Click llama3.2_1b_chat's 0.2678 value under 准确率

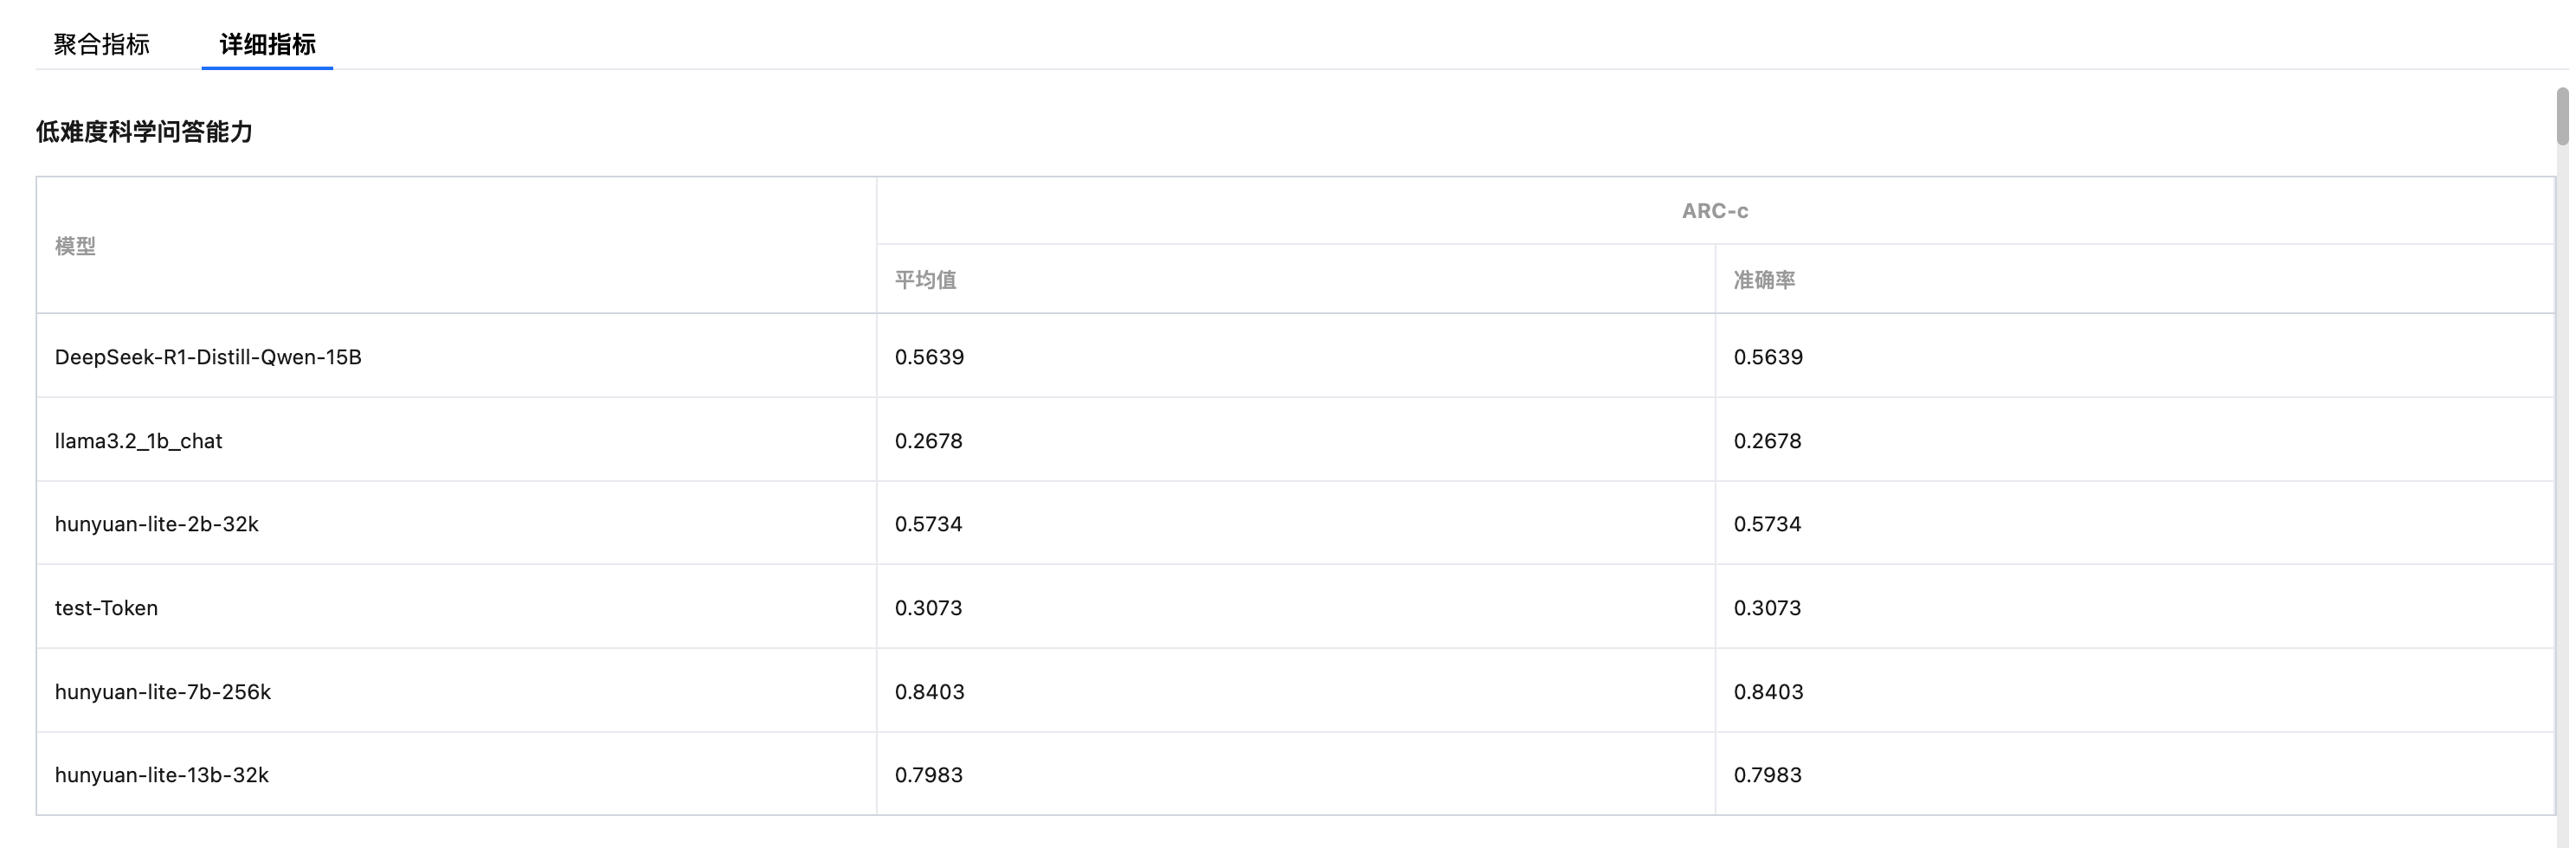click(x=1767, y=441)
